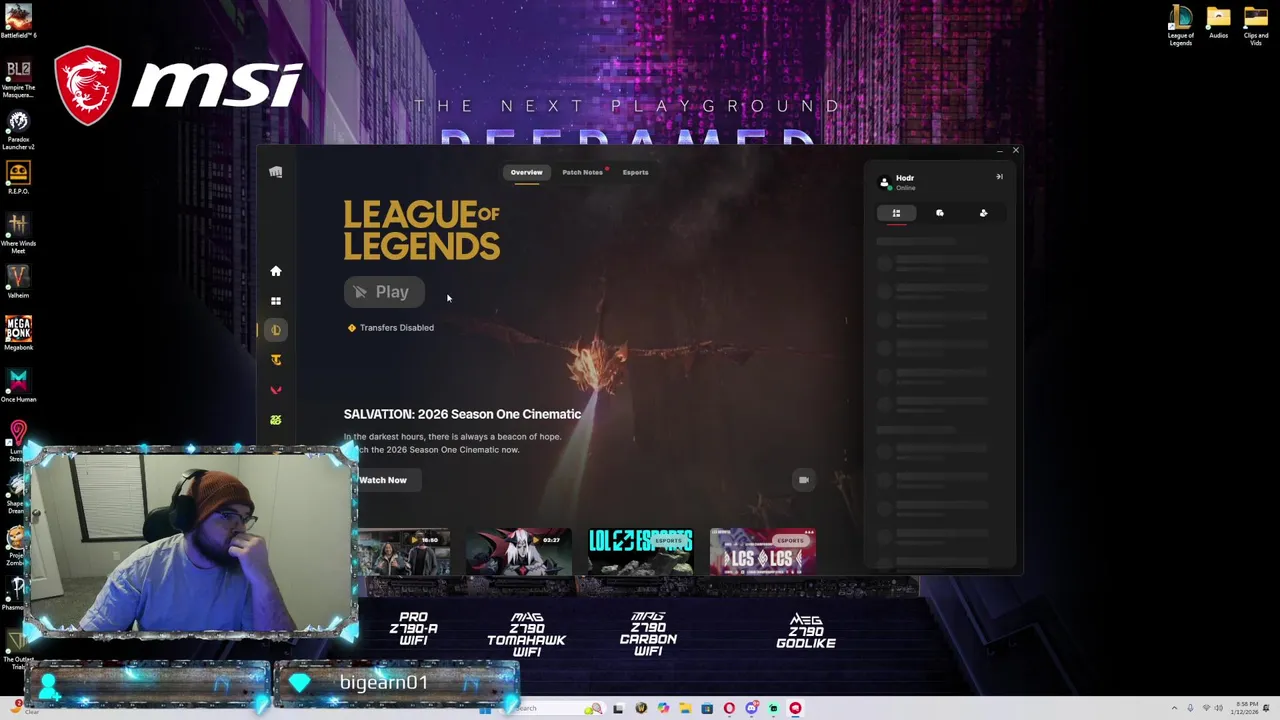Open the LCS esports thumbnail
1280x720 pixels.
(762, 553)
